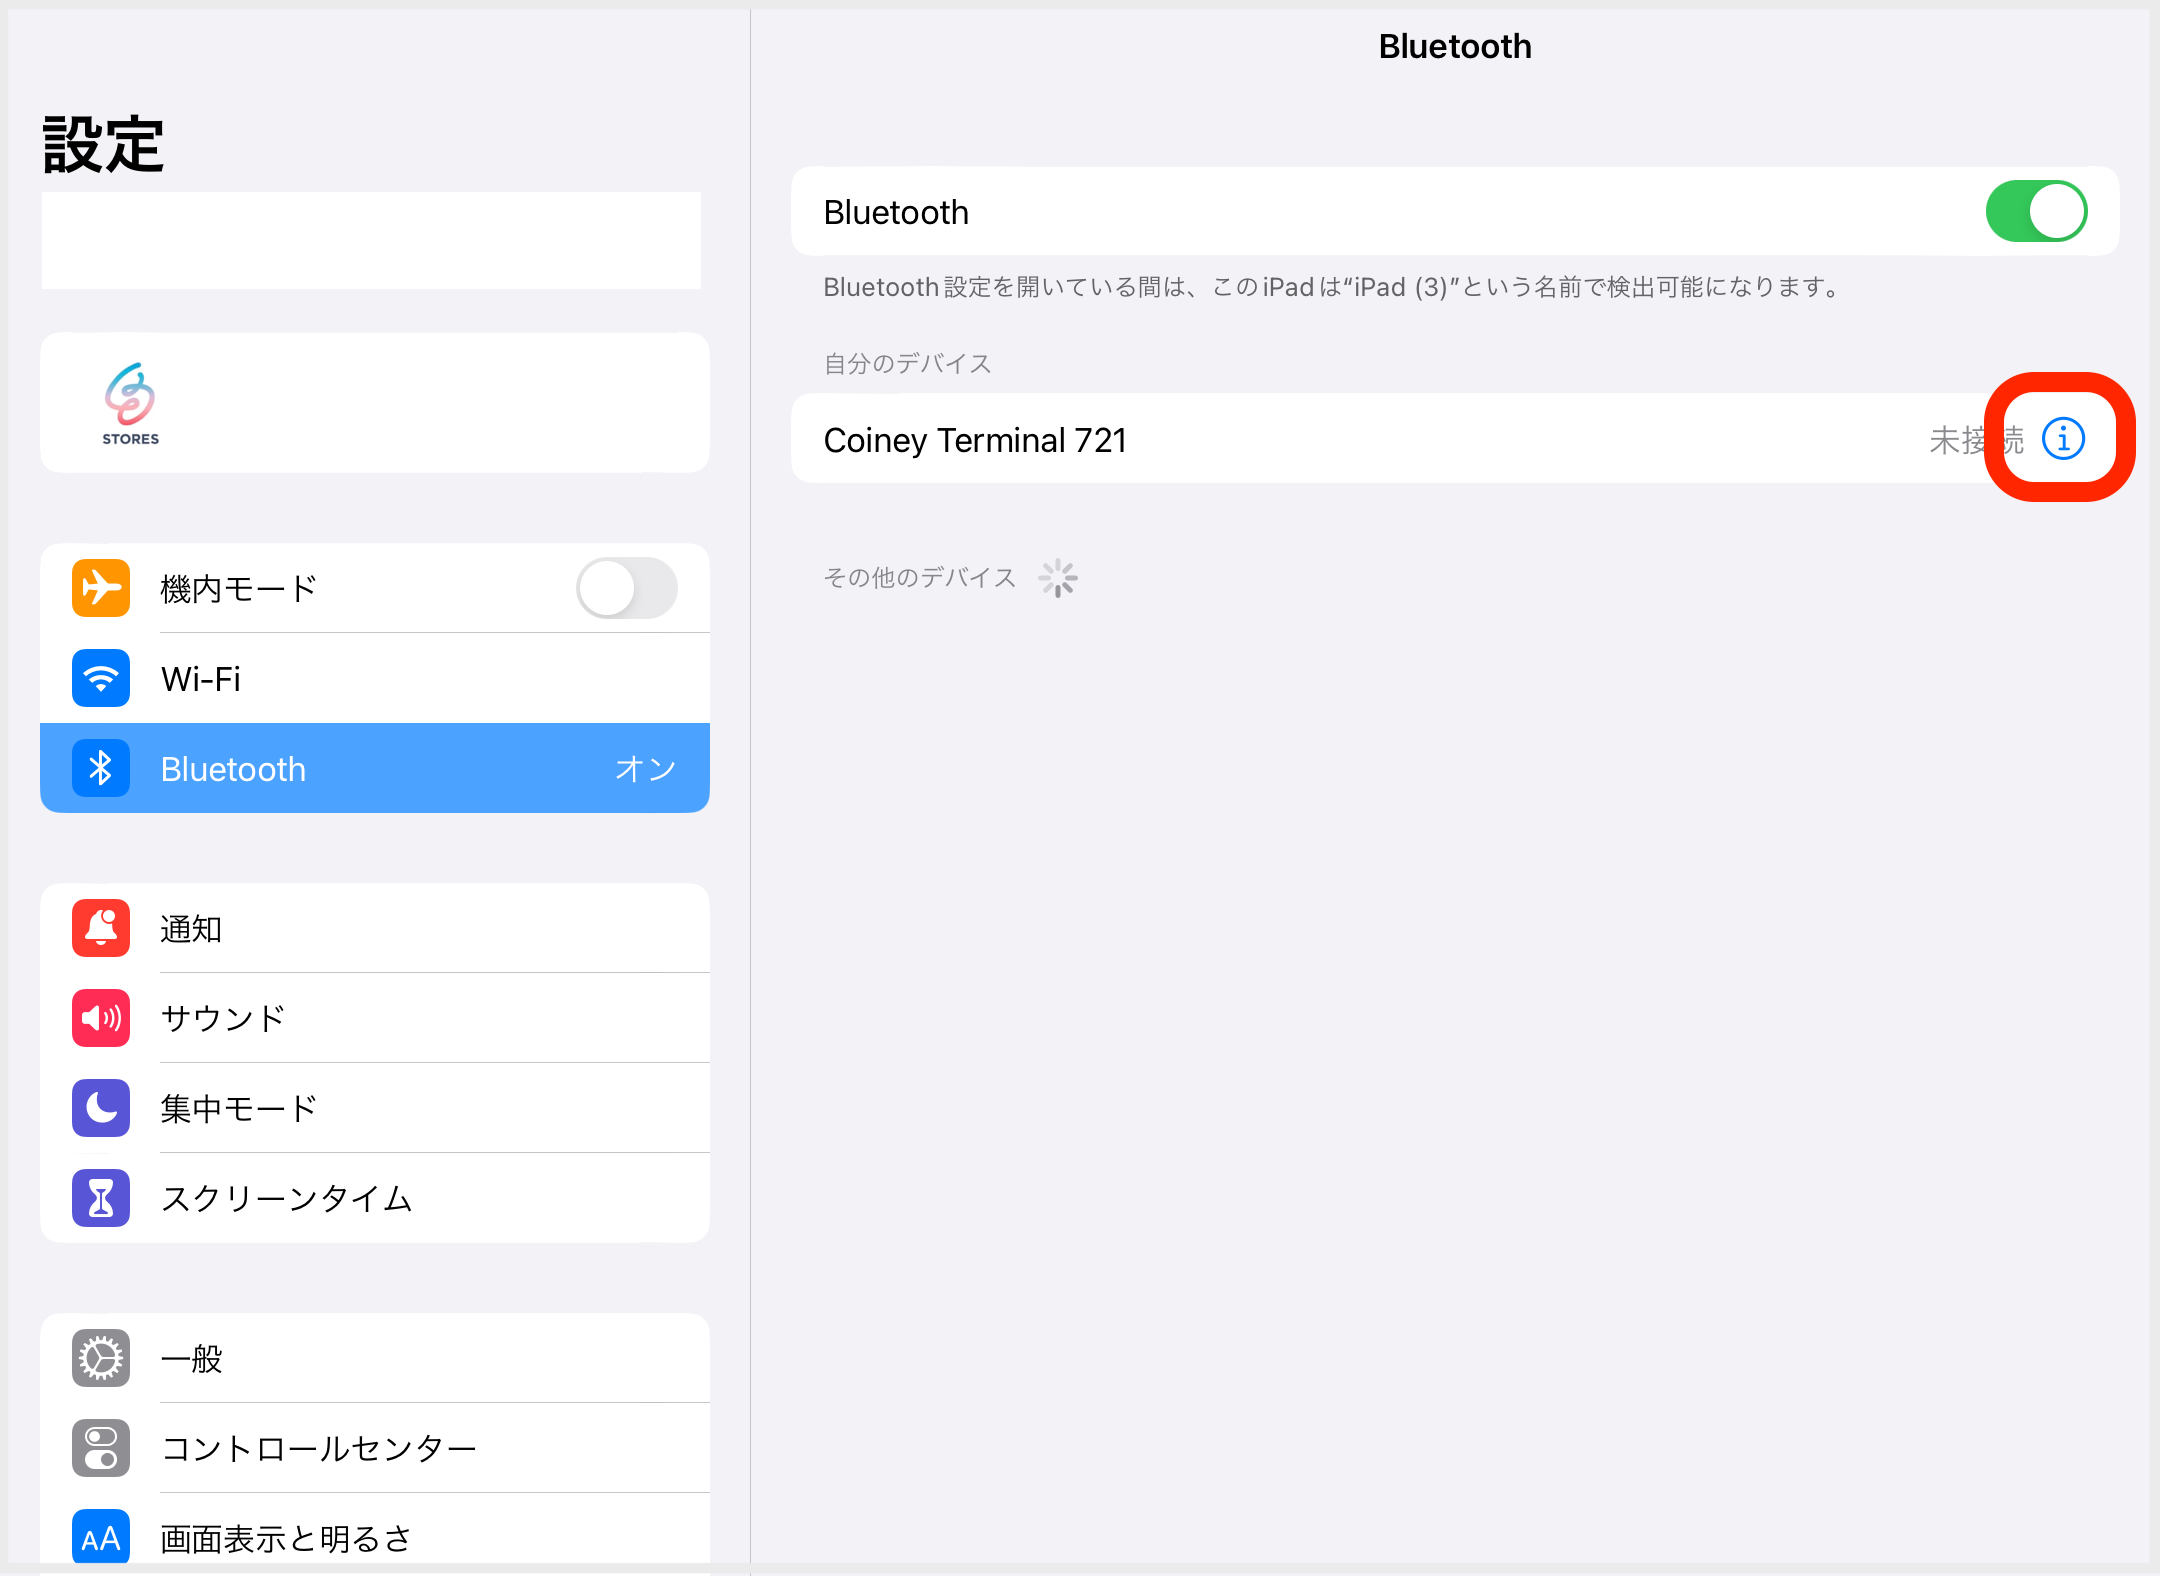Viewport: 2160px width, 1576px height.
Task: Open the 通知 settings row
Action: 375,928
